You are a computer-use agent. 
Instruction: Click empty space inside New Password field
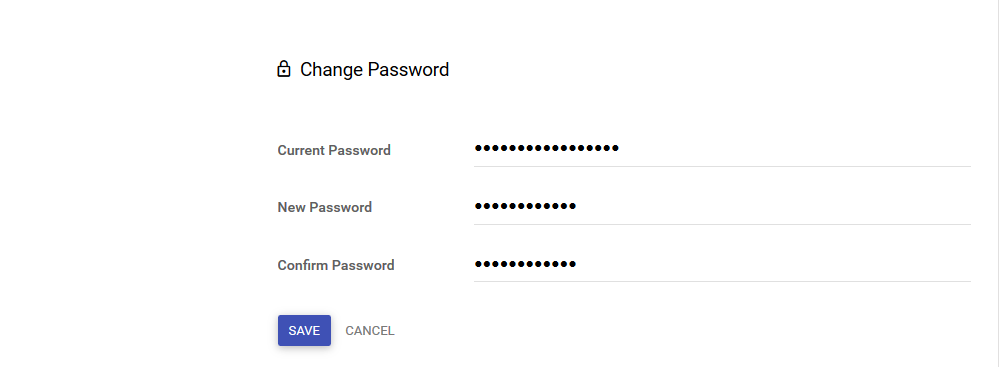tap(773, 206)
